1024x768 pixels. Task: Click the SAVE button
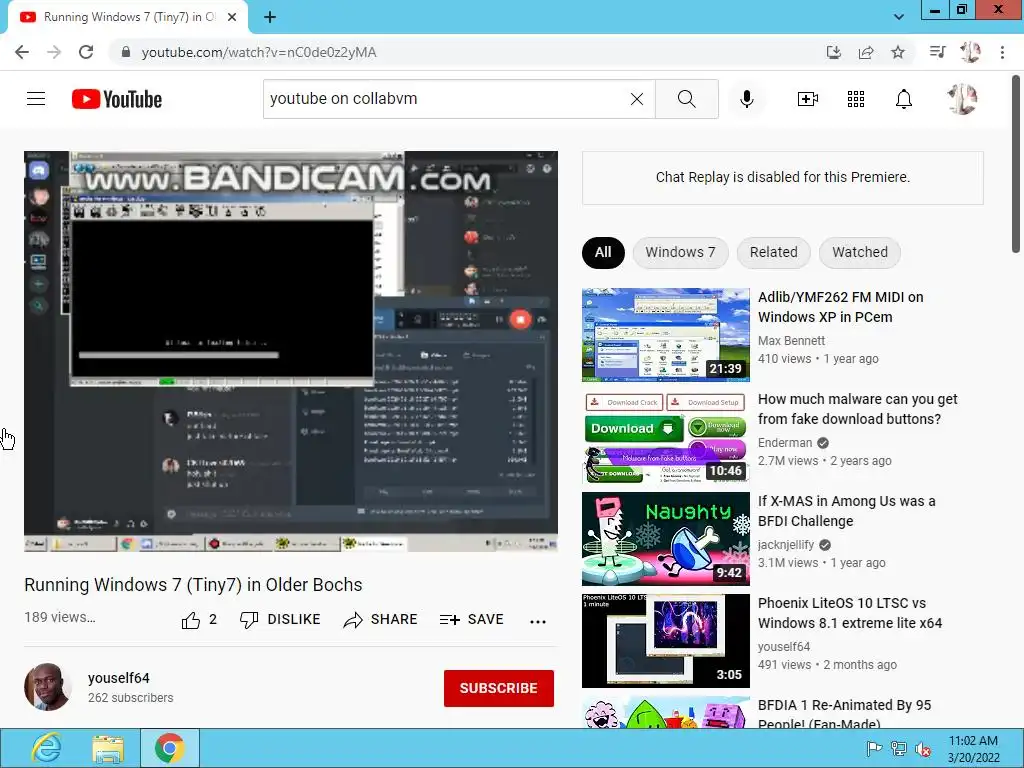point(472,619)
